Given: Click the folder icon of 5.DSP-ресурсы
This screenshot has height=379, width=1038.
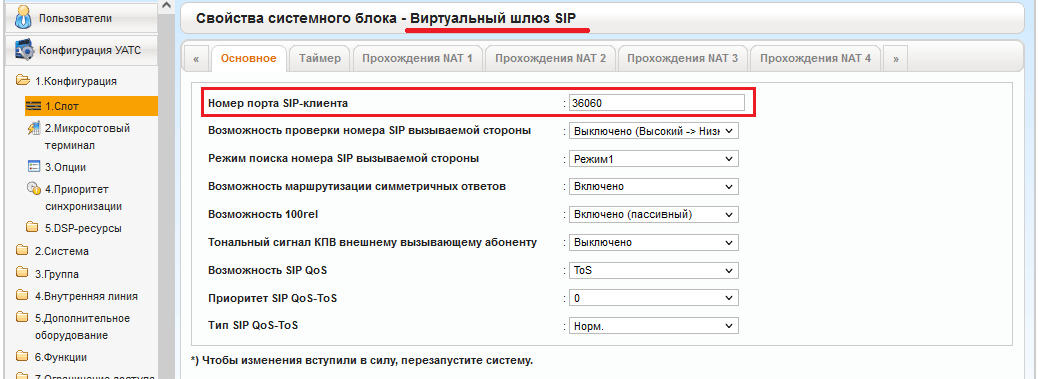Looking at the screenshot, I should [x=32, y=228].
